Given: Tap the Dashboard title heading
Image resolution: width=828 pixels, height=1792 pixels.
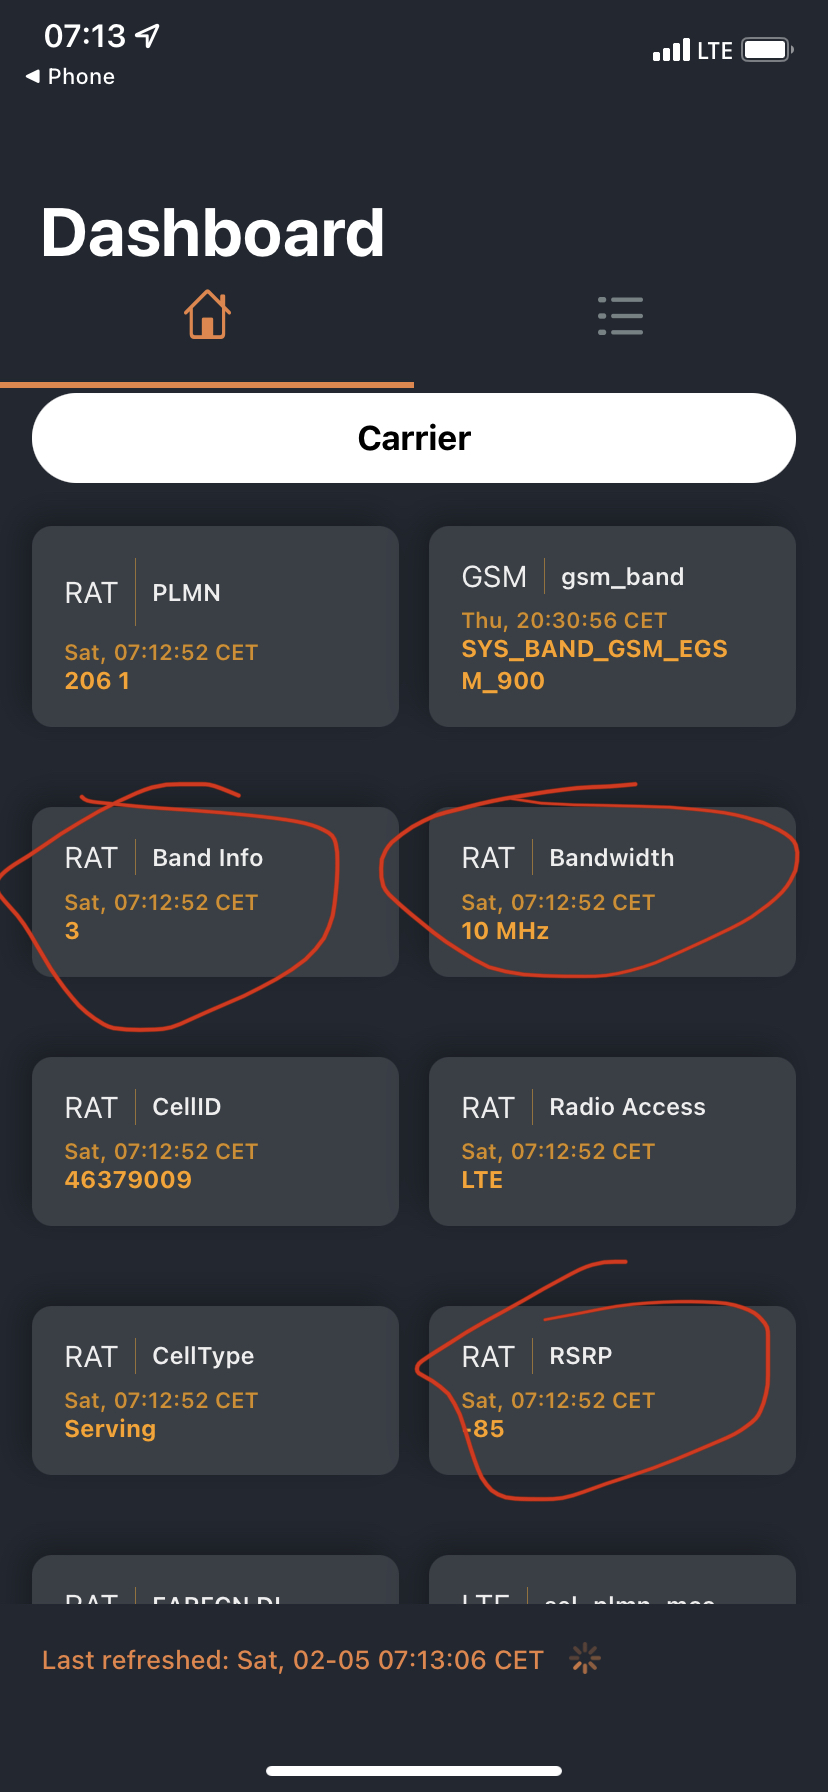Looking at the screenshot, I should point(213,233).
